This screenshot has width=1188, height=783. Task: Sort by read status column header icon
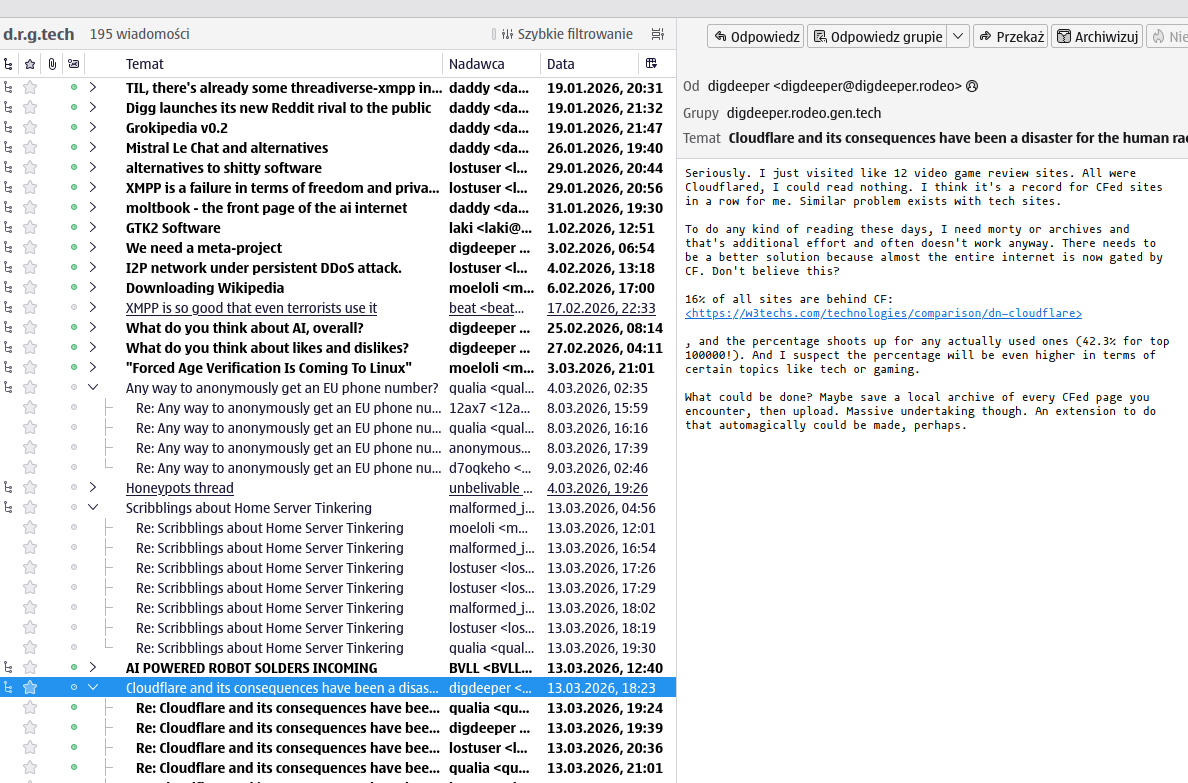click(73, 64)
